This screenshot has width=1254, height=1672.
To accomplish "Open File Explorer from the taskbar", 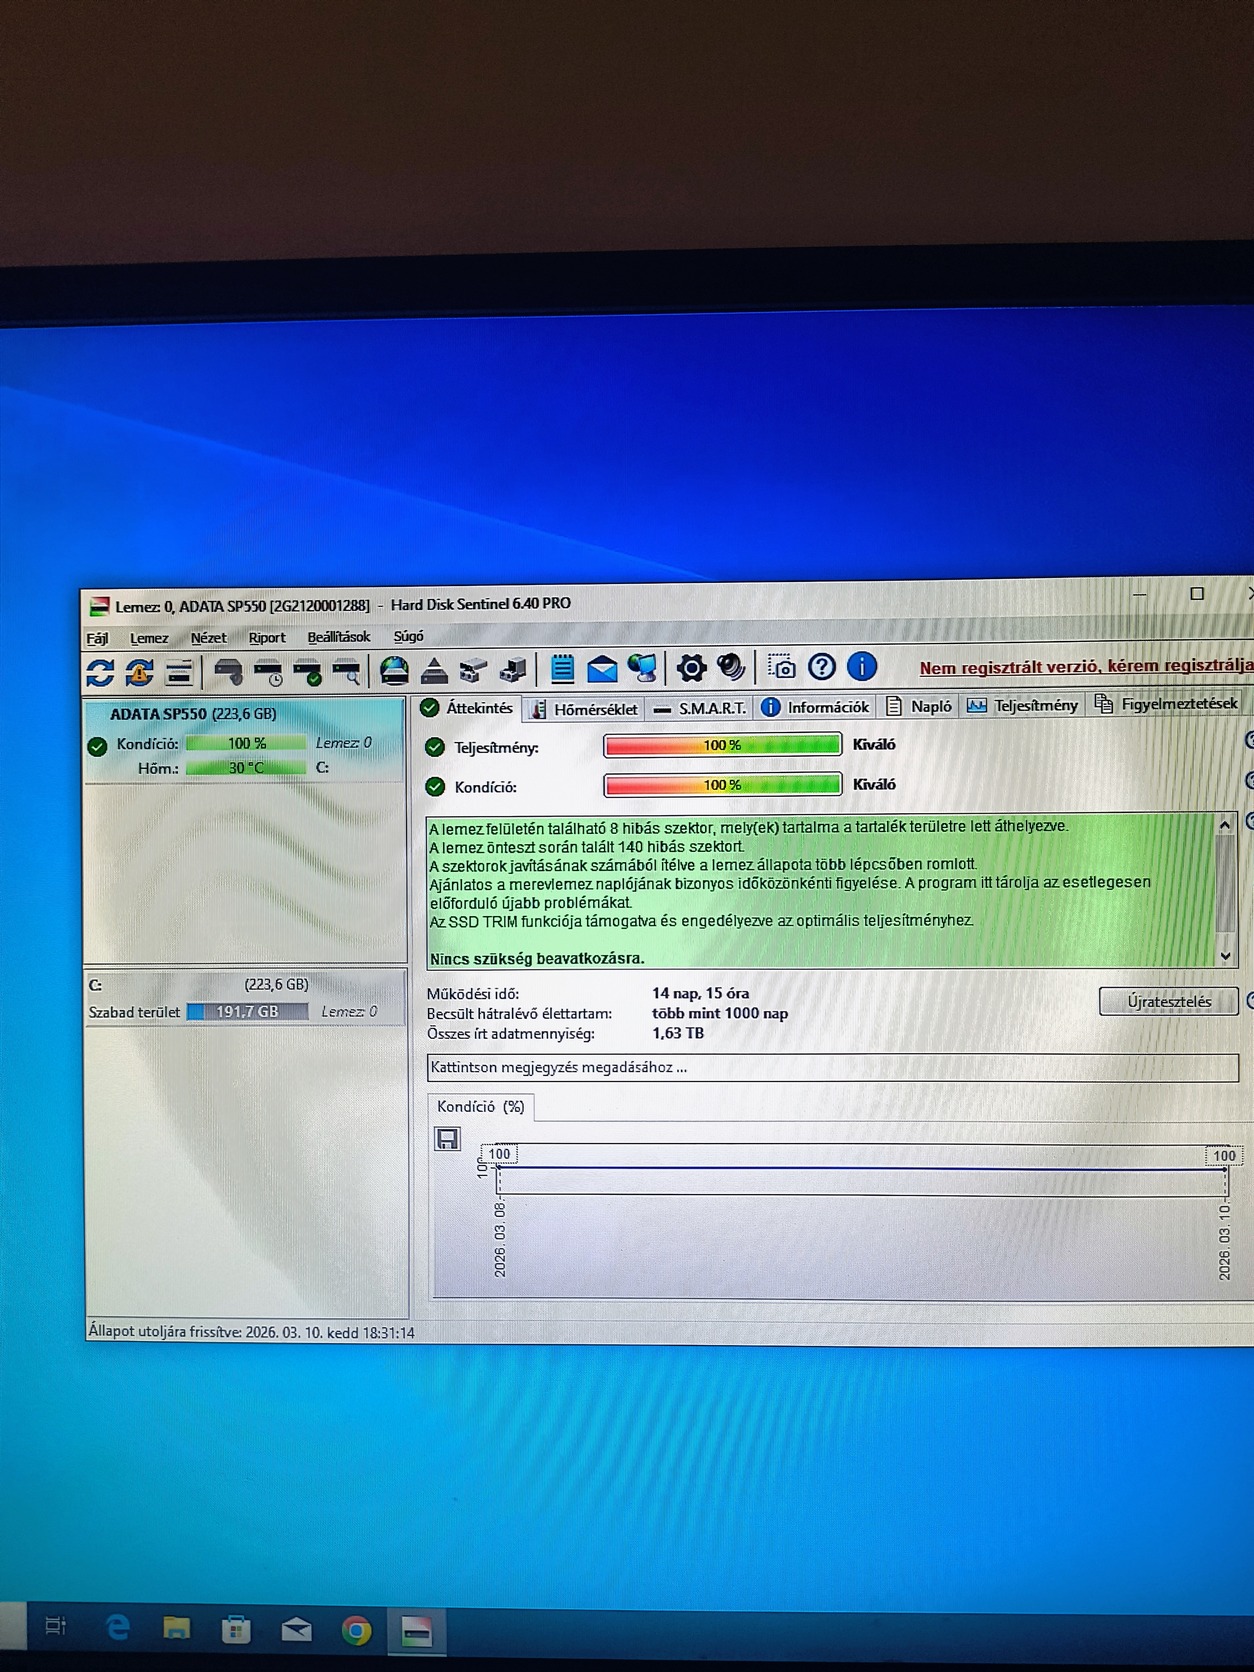I will 177,1629.
